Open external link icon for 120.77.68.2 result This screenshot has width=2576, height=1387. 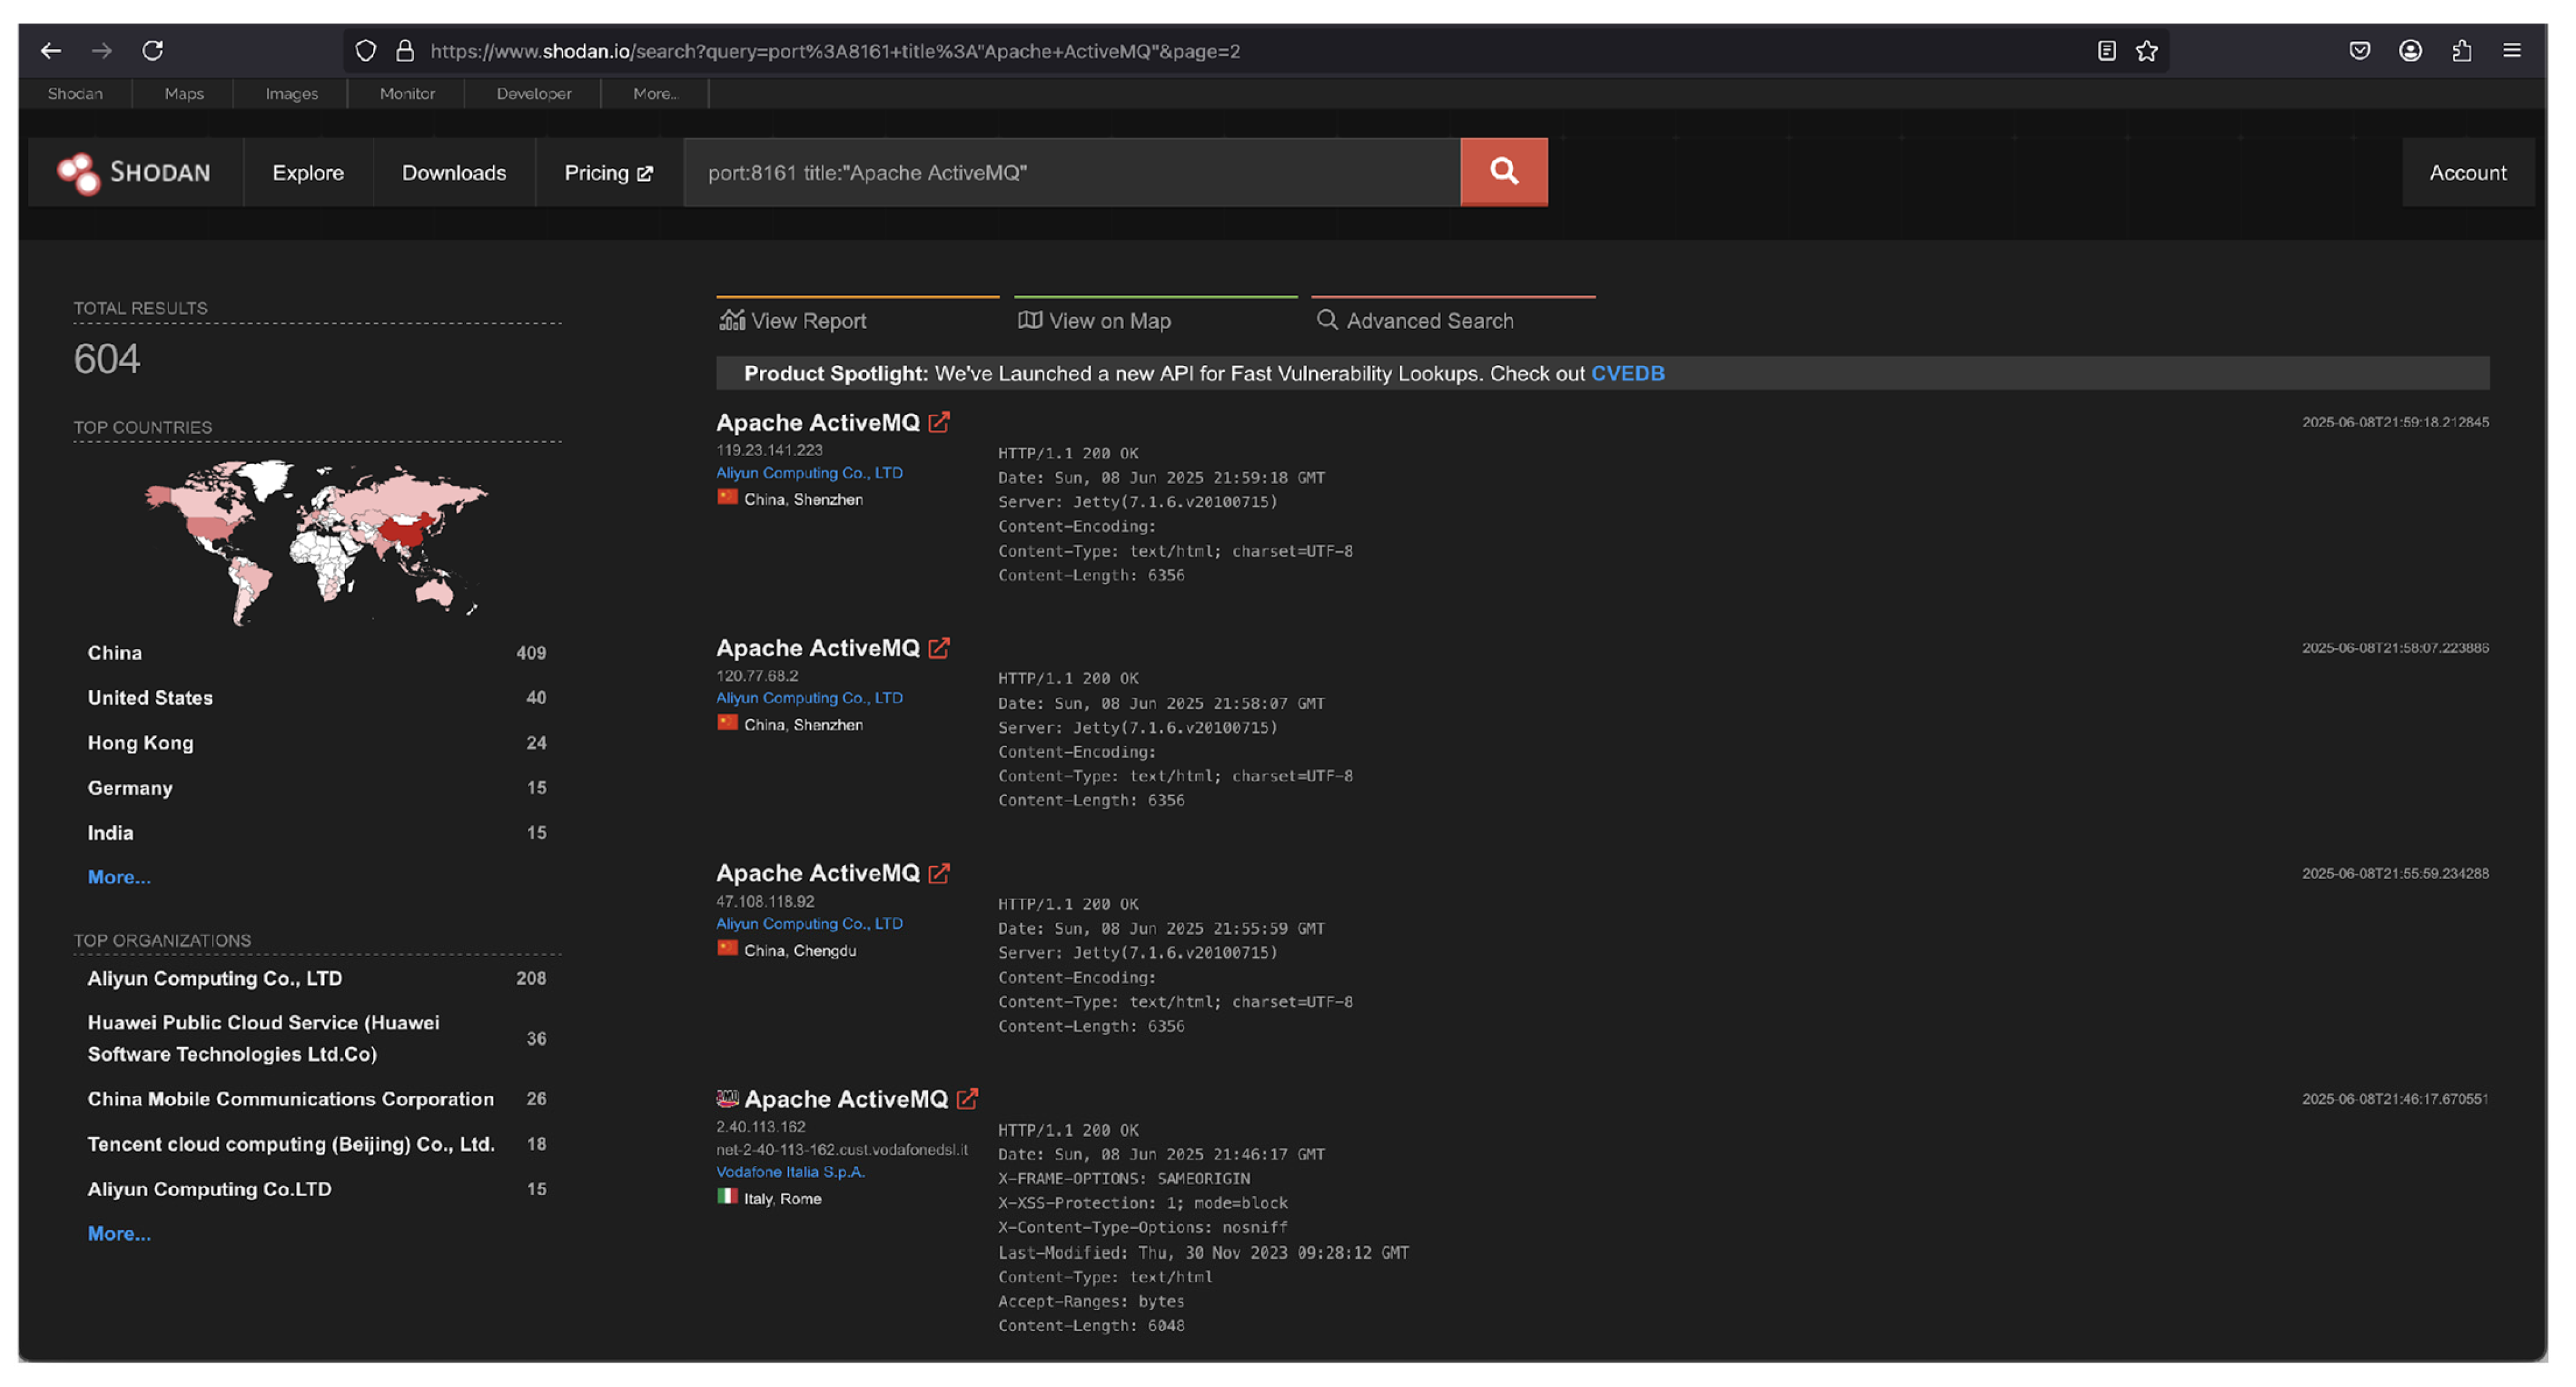[x=938, y=648]
